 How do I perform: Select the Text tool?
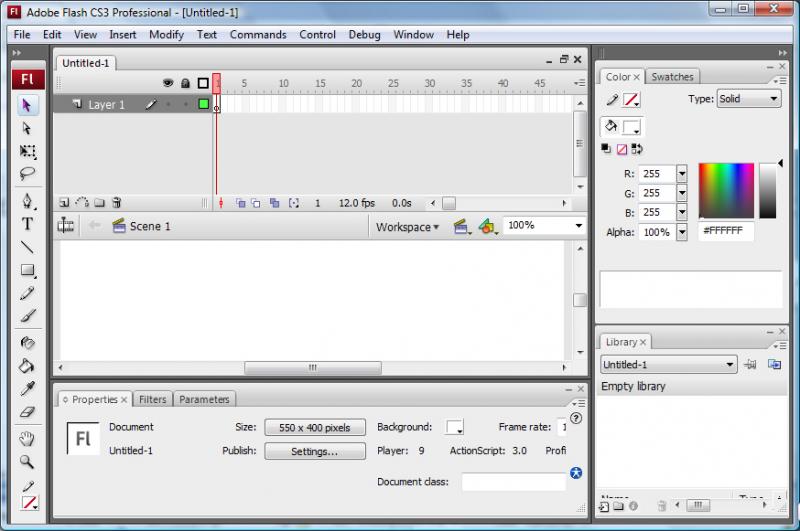(27, 223)
